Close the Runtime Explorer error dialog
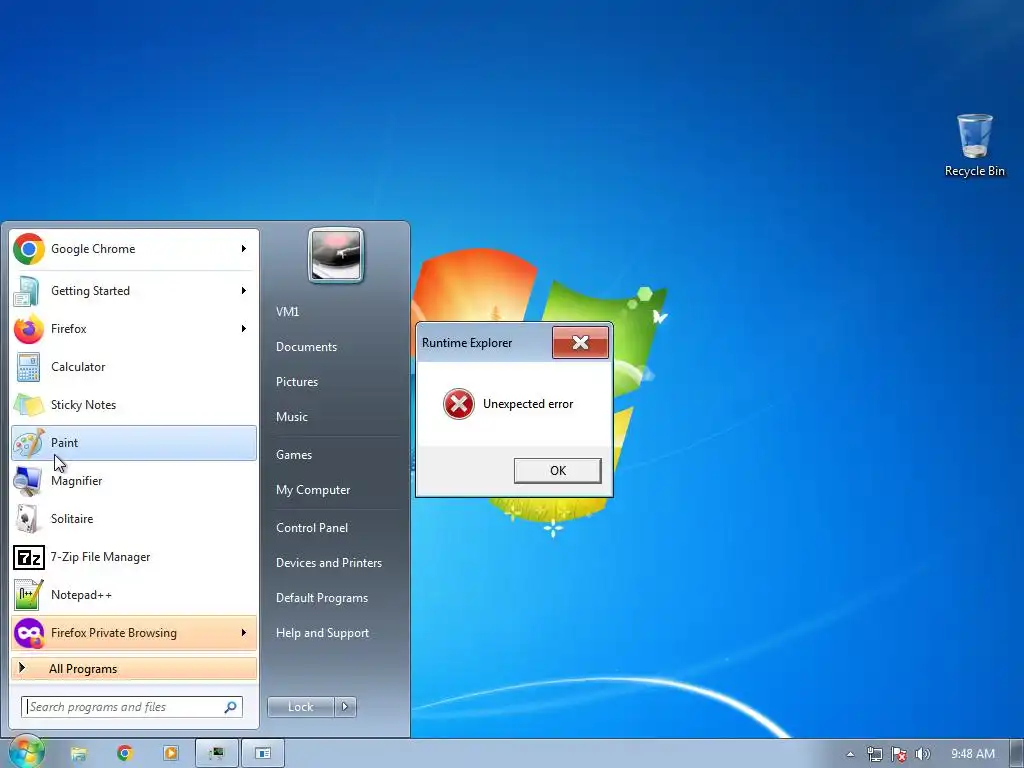This screenshot has height=768, width=1024. coord(581,343)
